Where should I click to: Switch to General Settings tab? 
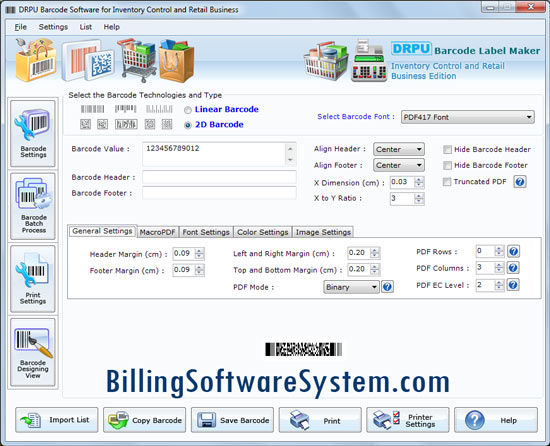[x=102, y=231]
